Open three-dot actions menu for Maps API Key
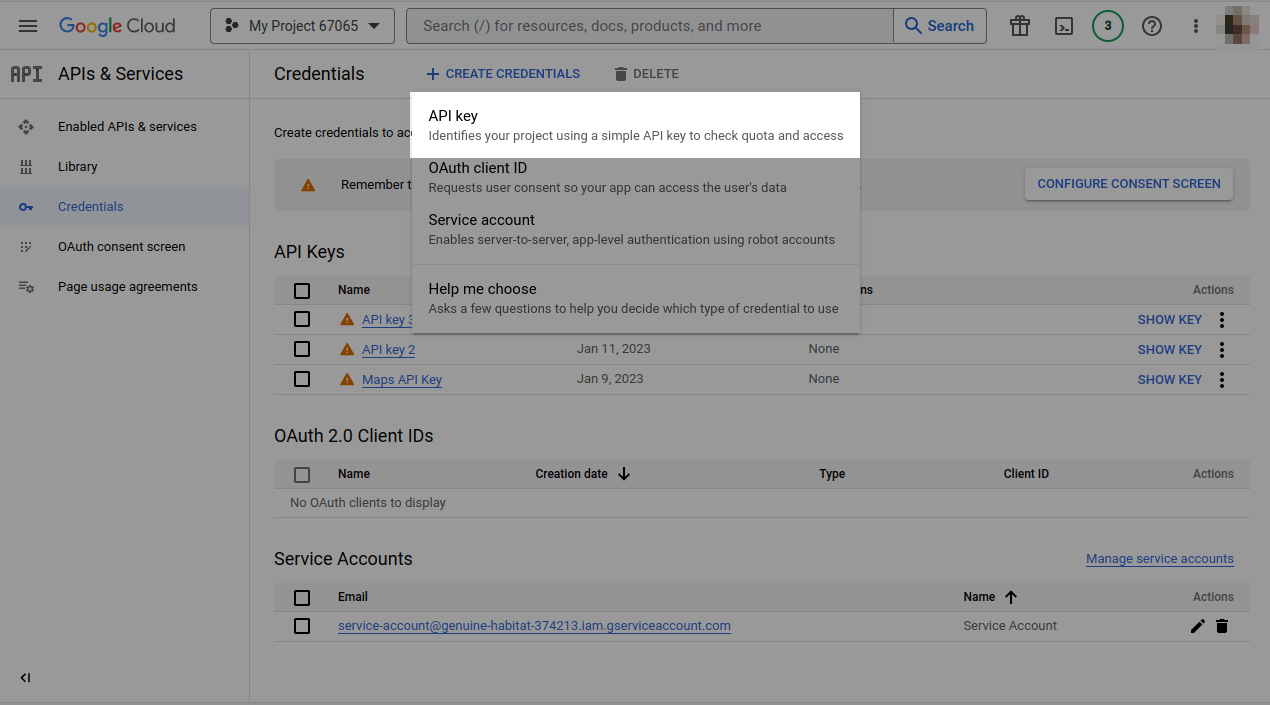 coord(1222,380)
